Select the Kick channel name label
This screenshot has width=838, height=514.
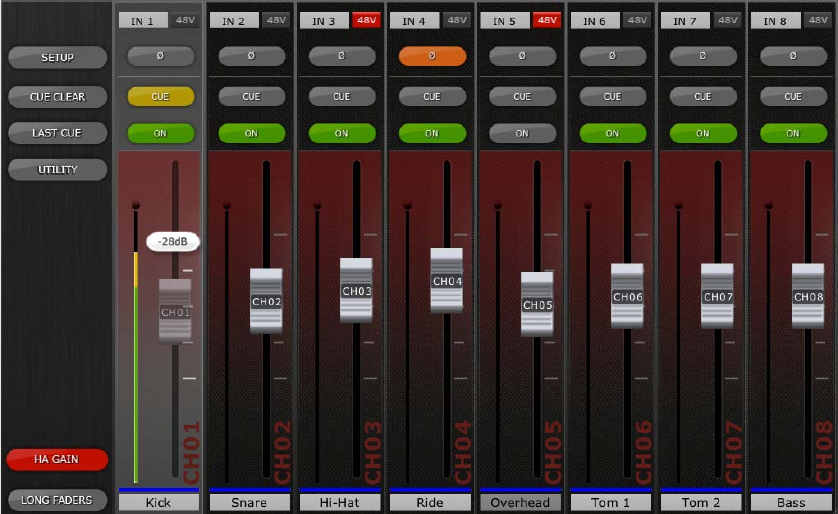click(x=159, y=503)
